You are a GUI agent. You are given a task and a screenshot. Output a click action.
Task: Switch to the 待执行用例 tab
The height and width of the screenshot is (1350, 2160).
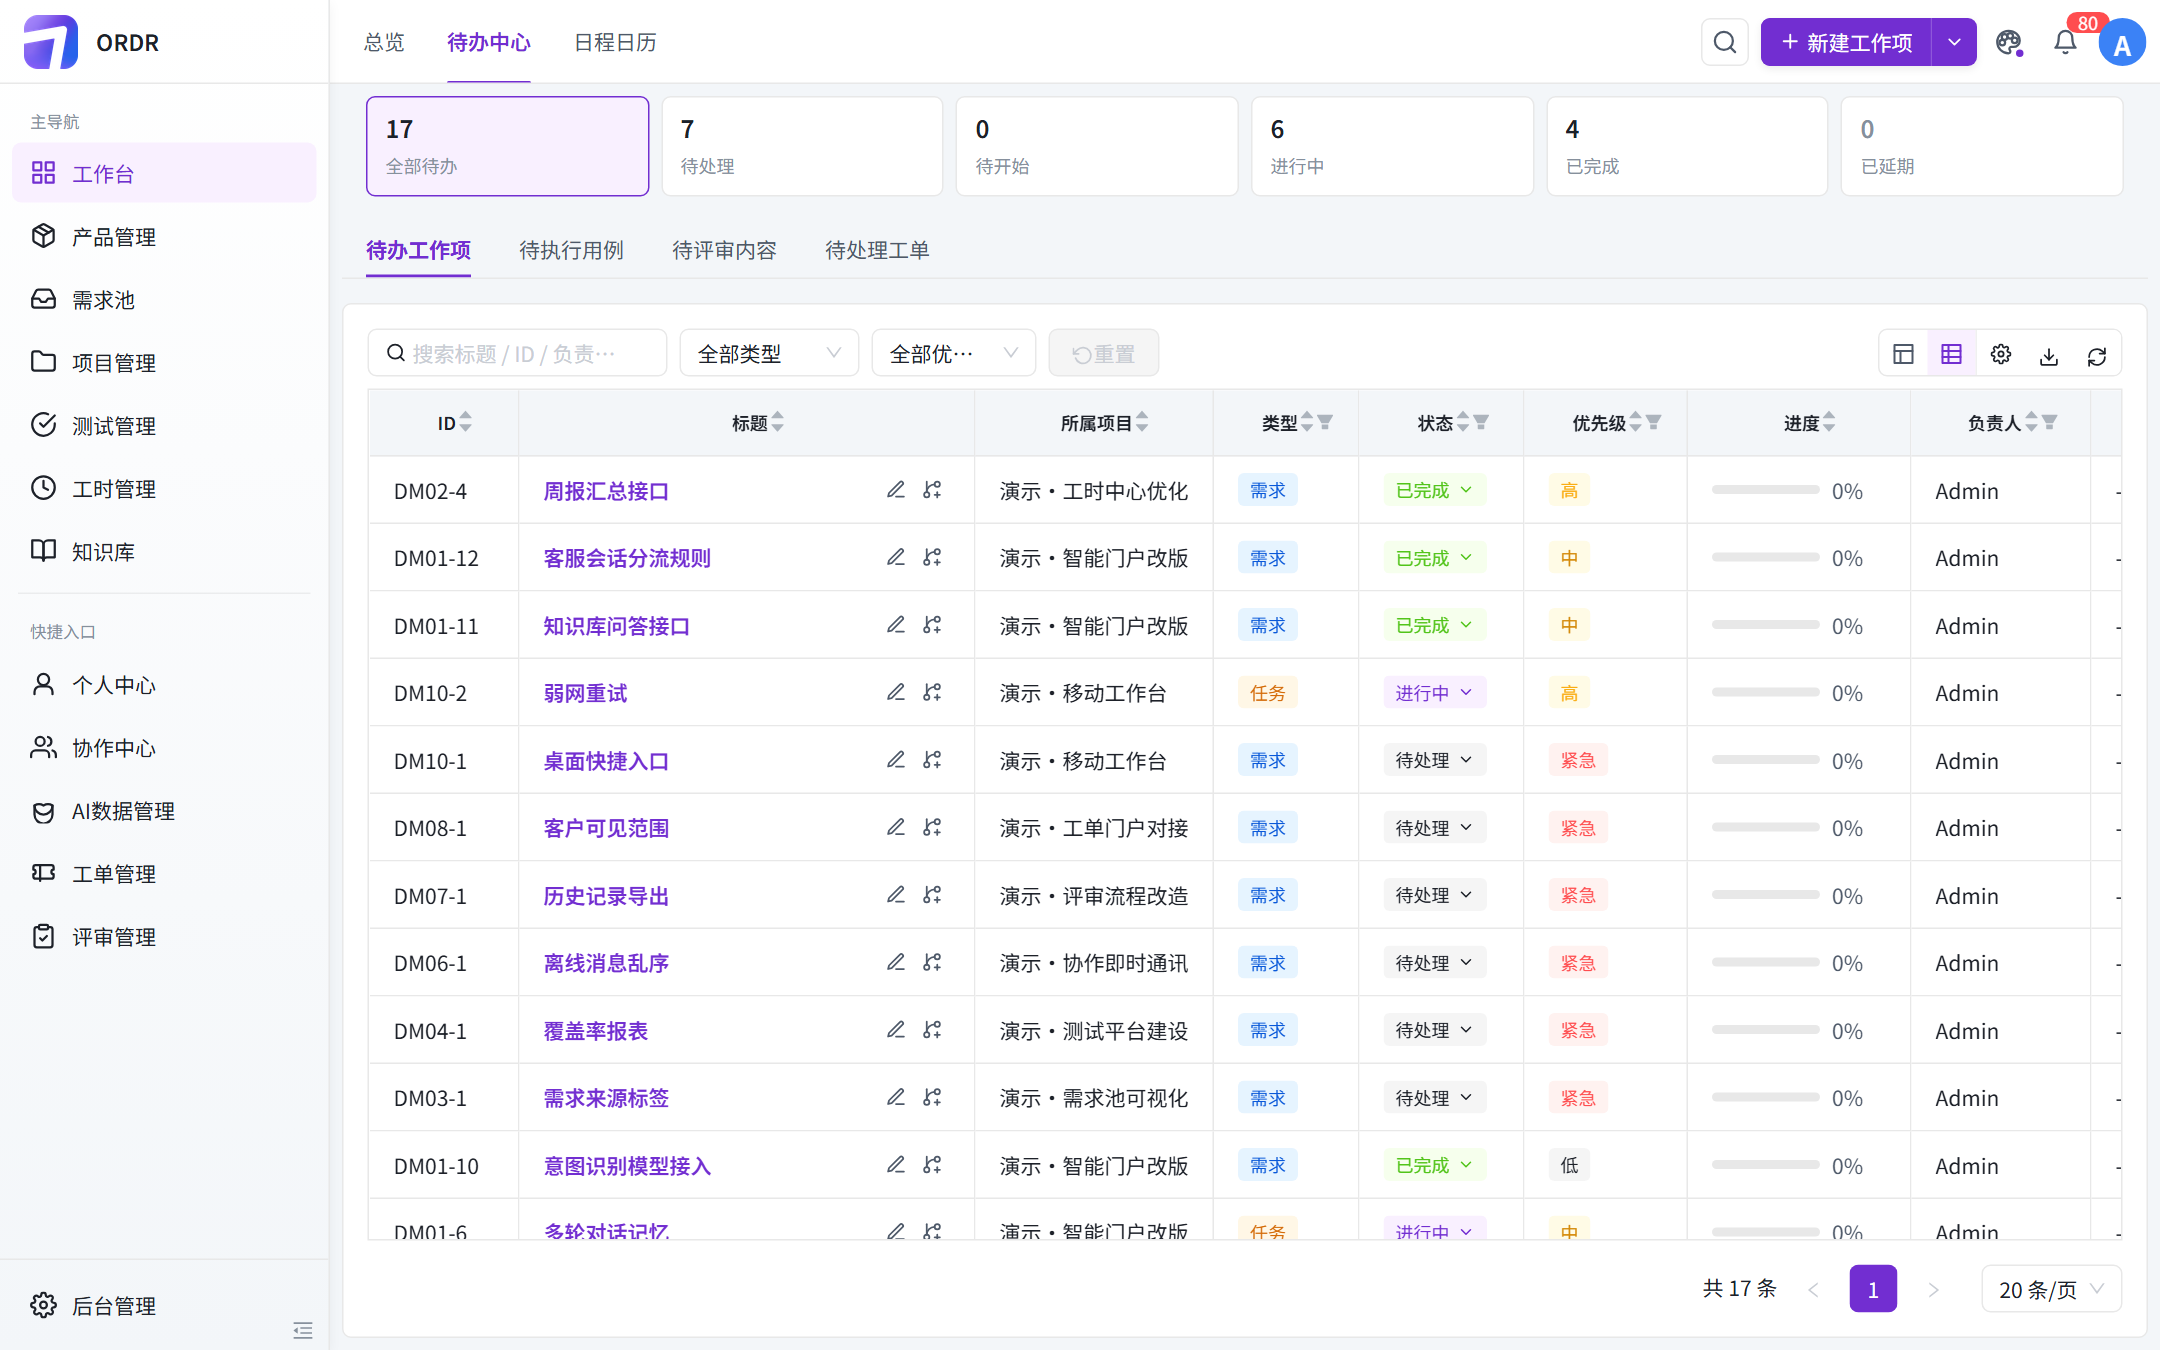[571, 250]
